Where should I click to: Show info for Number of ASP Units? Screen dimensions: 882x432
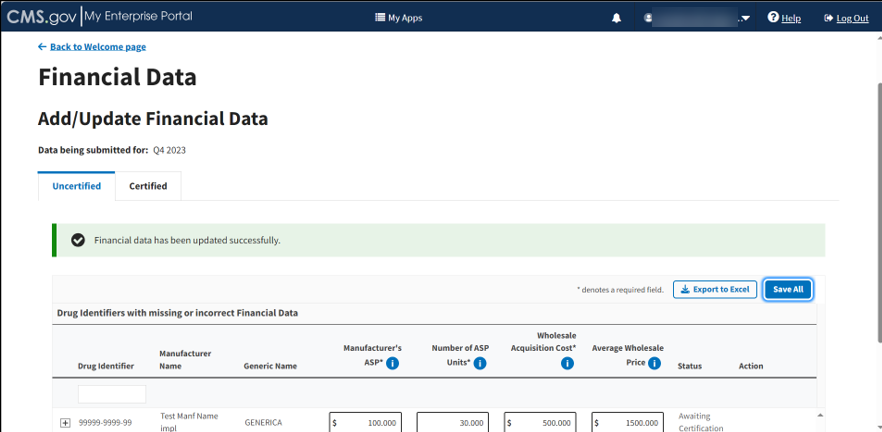click(x=480, y=363)
